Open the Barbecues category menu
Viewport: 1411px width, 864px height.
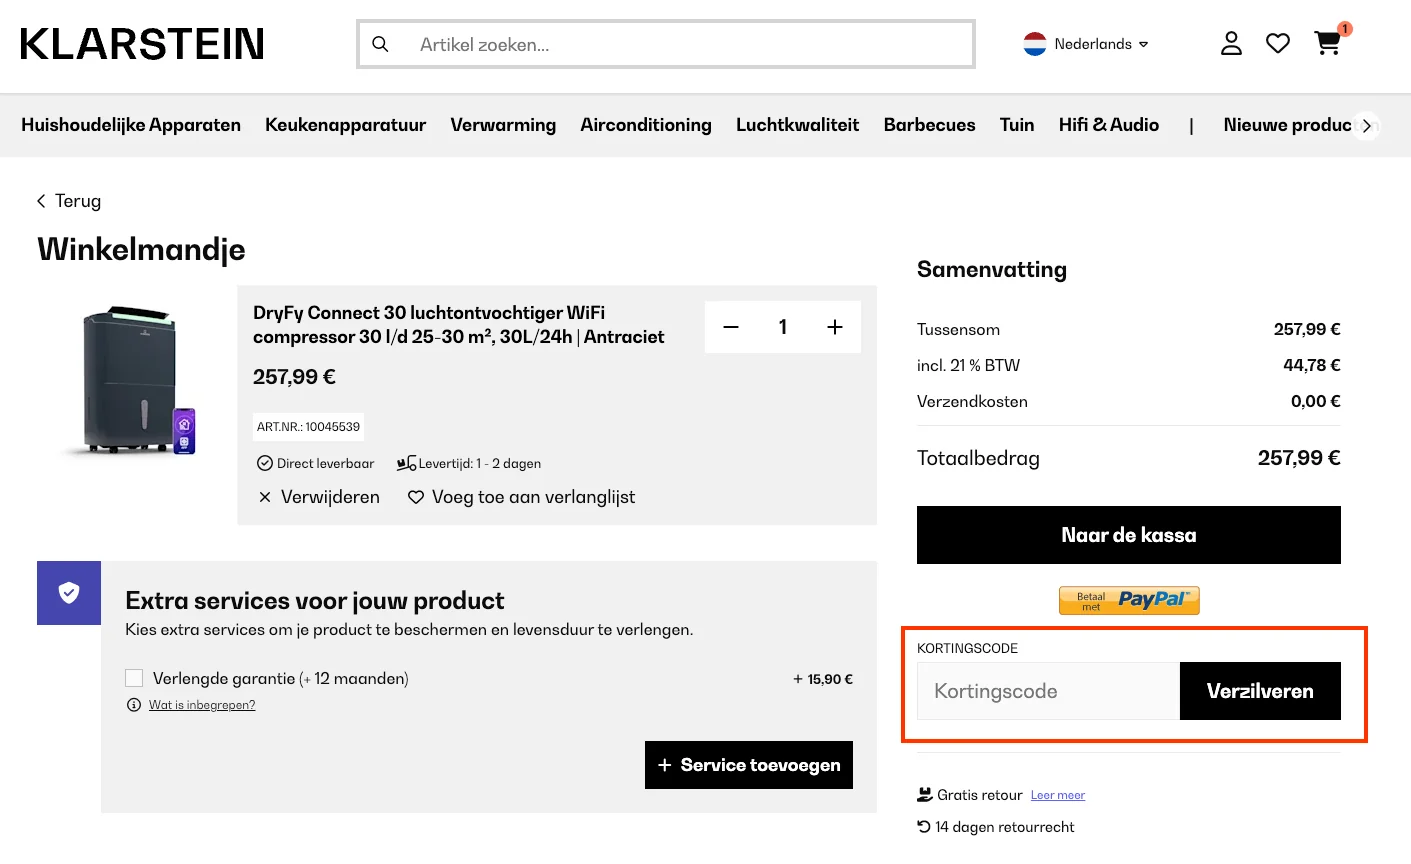pos(929,125)
